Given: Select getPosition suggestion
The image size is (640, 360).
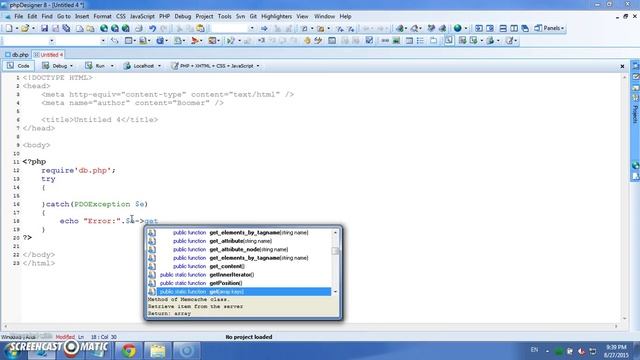Looking at the screenshot, I should coord(244,283).
